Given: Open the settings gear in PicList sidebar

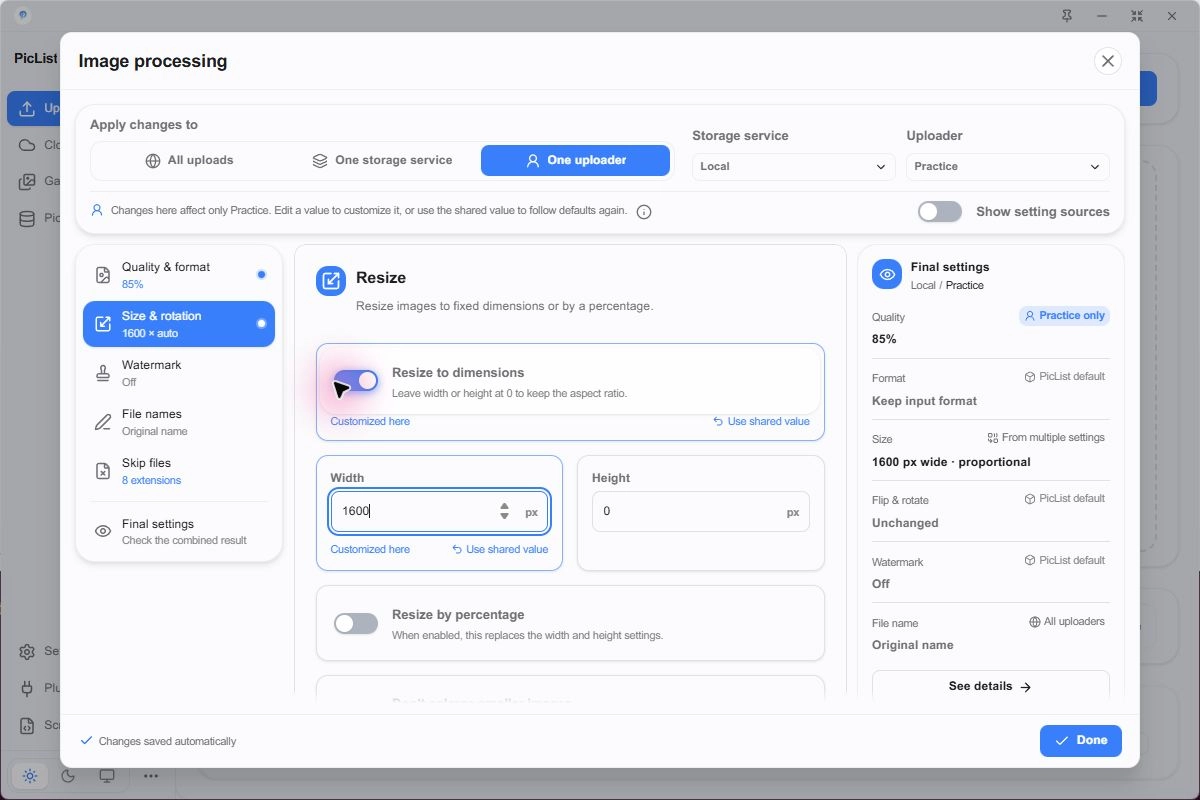Looking at the screenshot, I should click(27, 652).
